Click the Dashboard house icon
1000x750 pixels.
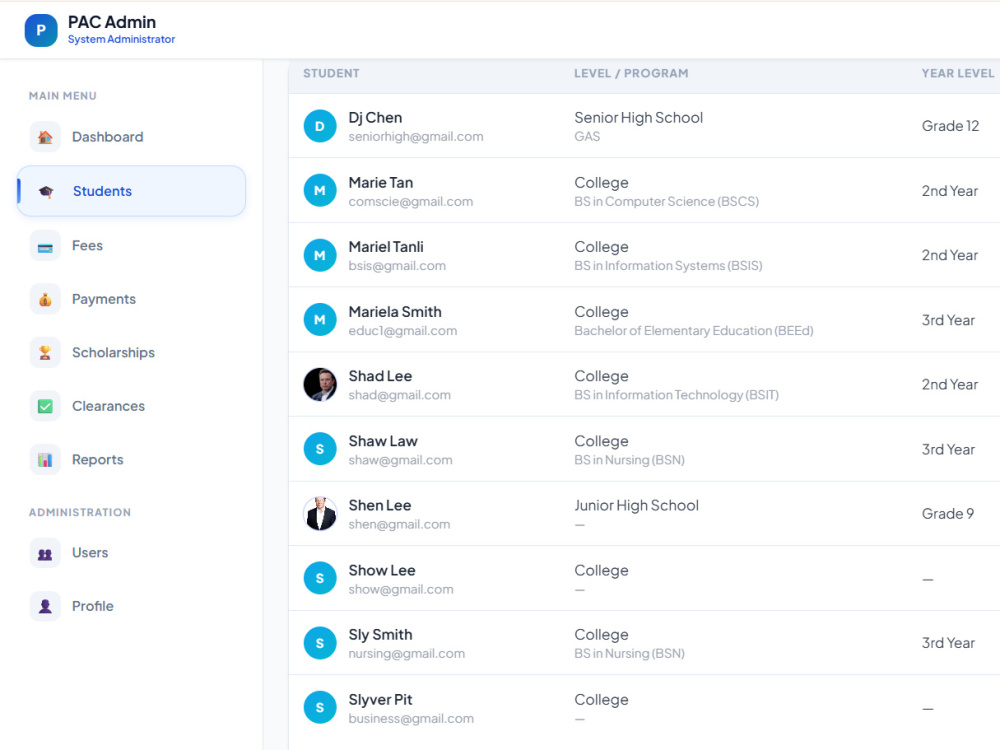pos(45,137)
